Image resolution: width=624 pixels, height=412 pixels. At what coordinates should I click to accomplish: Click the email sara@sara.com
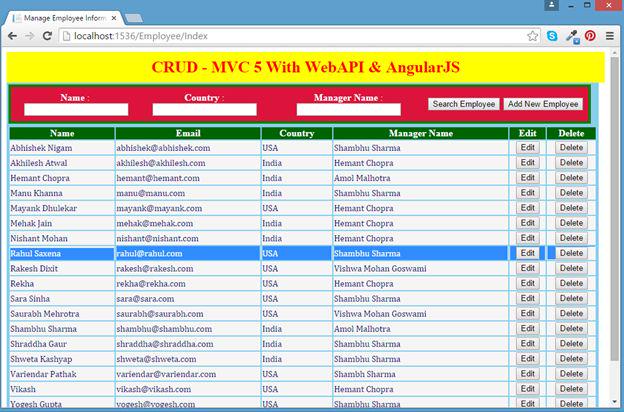(145, 299)
